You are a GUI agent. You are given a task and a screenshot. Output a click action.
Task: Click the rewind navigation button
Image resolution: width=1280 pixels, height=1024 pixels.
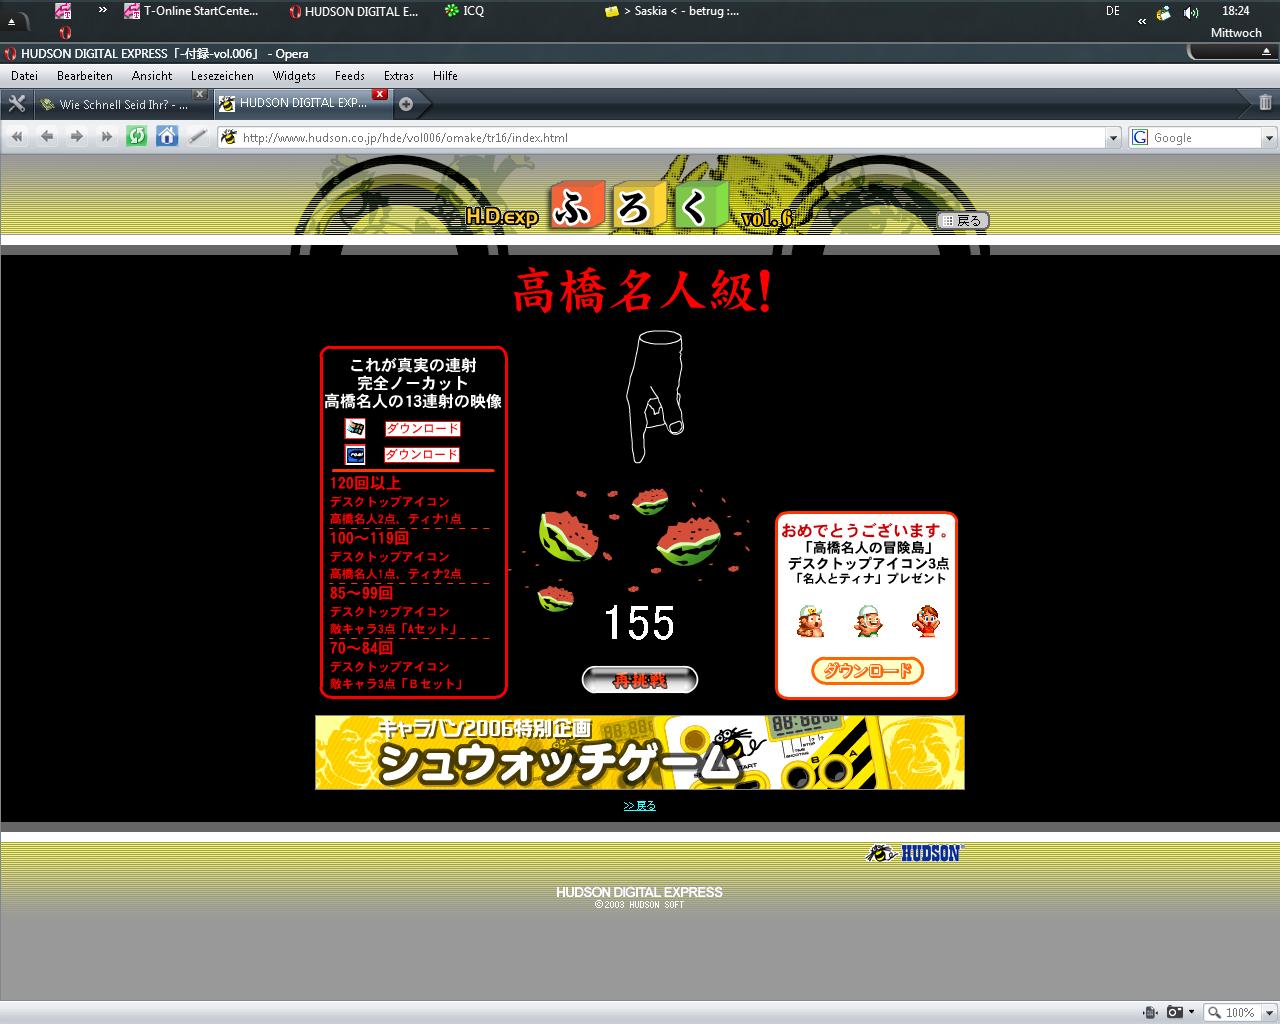(x=17, y=137)
